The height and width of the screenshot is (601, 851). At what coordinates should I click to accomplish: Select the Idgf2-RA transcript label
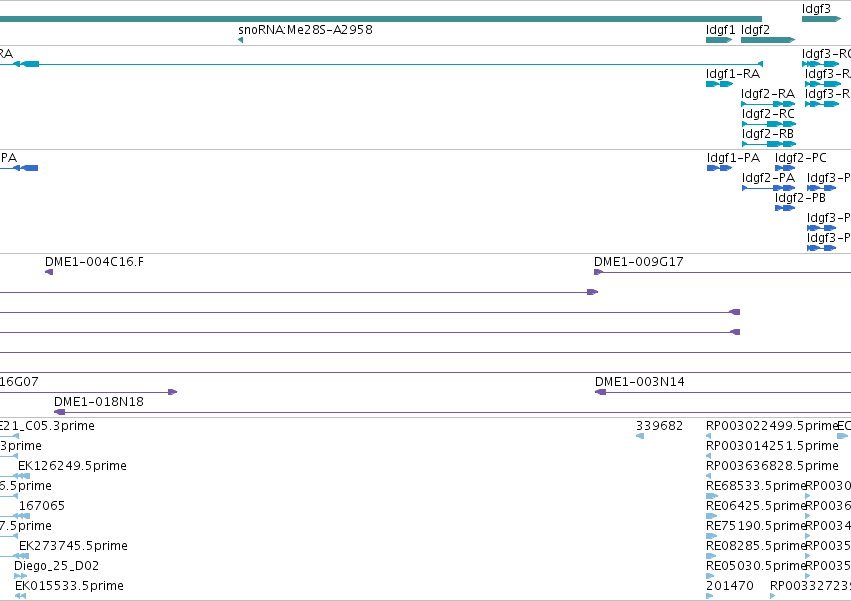pos(768,94)
